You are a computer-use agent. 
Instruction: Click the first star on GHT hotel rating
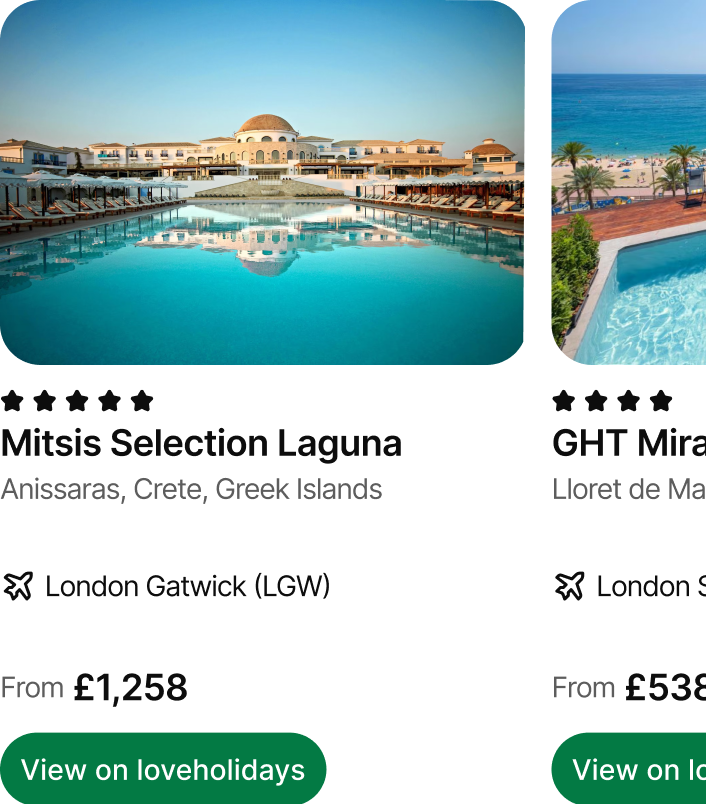(x=564, y=401)
